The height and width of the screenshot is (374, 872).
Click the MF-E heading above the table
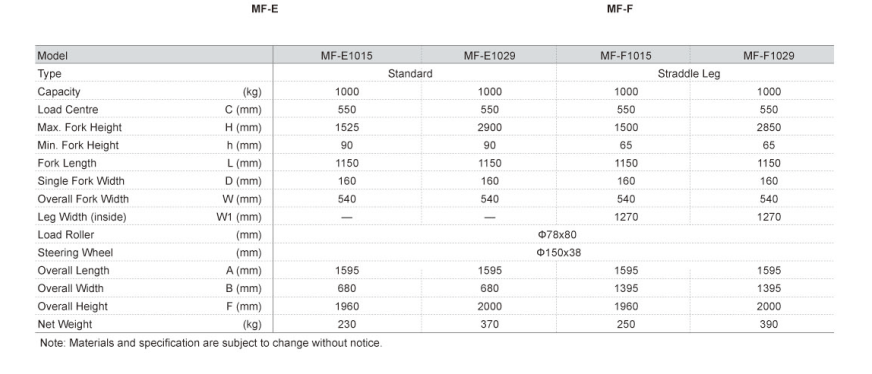[x=265, y=9]
